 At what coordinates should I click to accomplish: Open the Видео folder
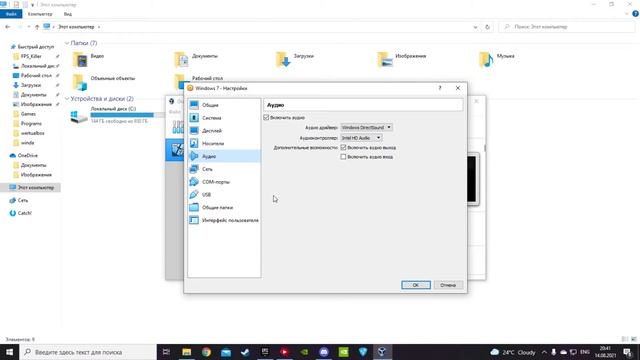coord(89,59)
